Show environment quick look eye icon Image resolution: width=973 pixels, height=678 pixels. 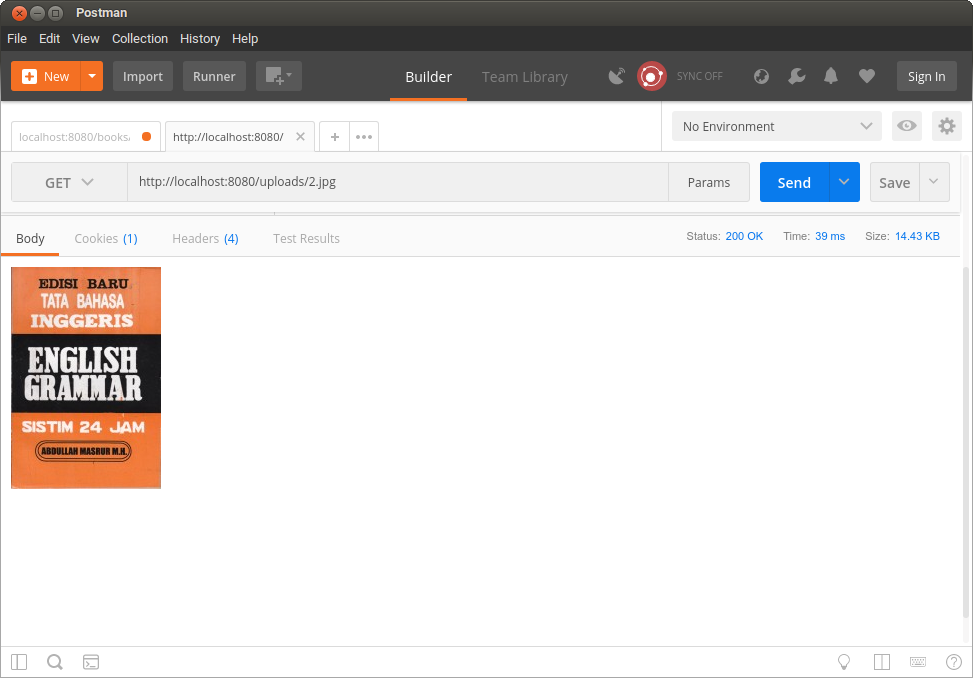tap(907, 126)
